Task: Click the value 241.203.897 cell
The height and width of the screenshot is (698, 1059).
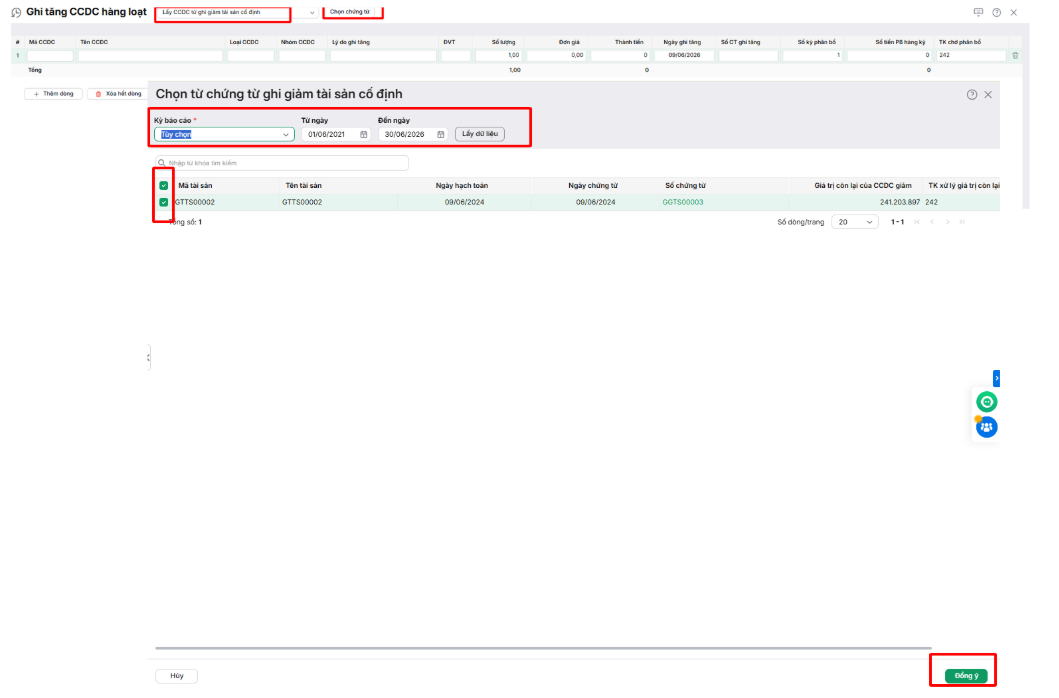Action: coord(900,202)
